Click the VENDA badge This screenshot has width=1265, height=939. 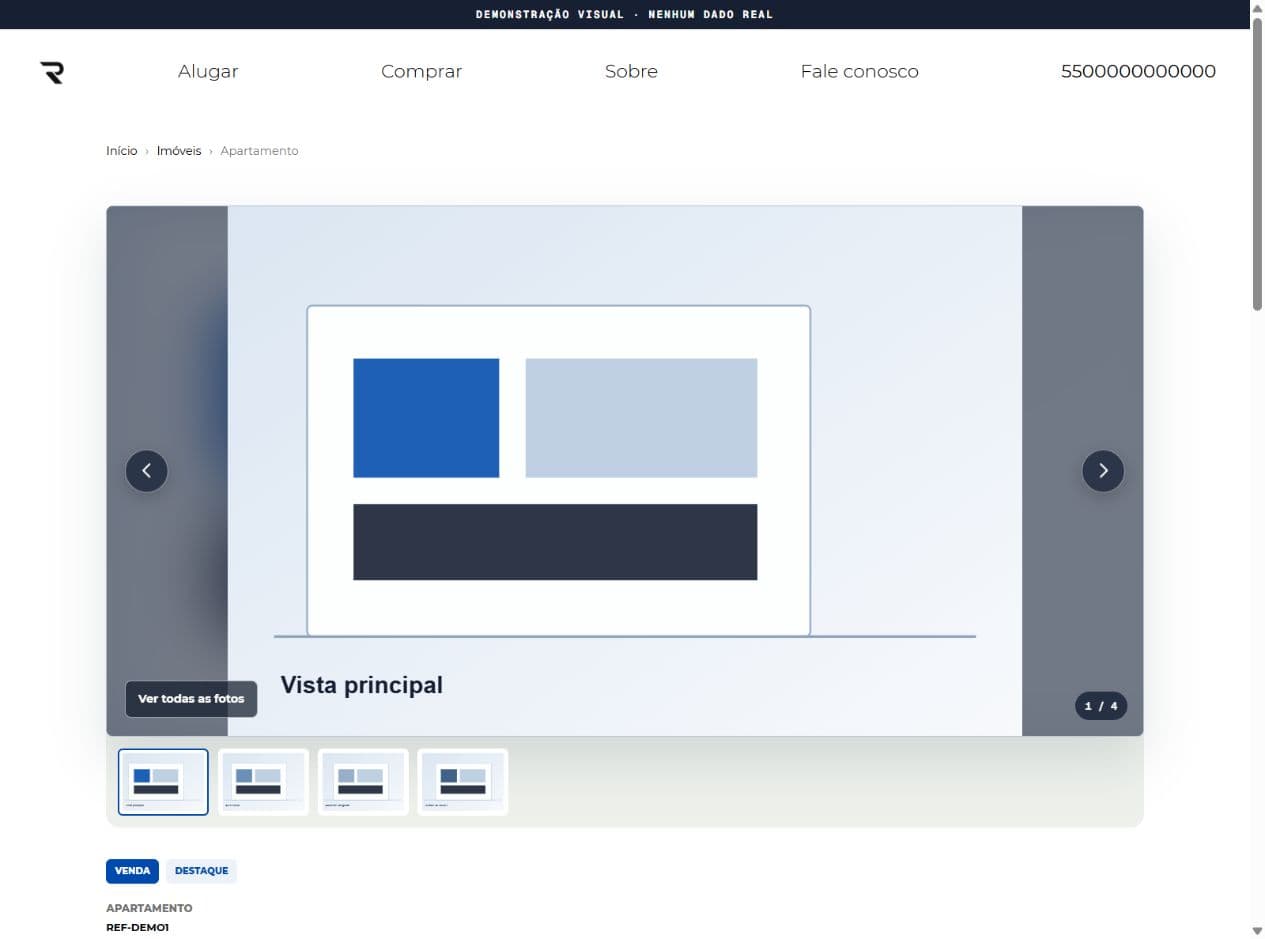click(132, 871)
